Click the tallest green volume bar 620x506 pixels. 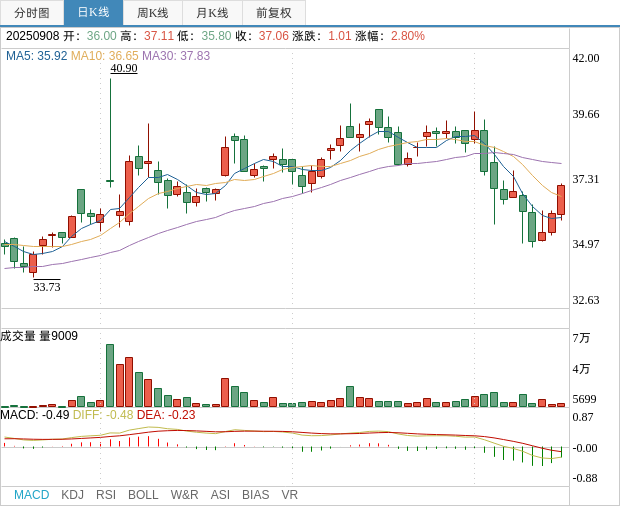click(x=110, y=376)
